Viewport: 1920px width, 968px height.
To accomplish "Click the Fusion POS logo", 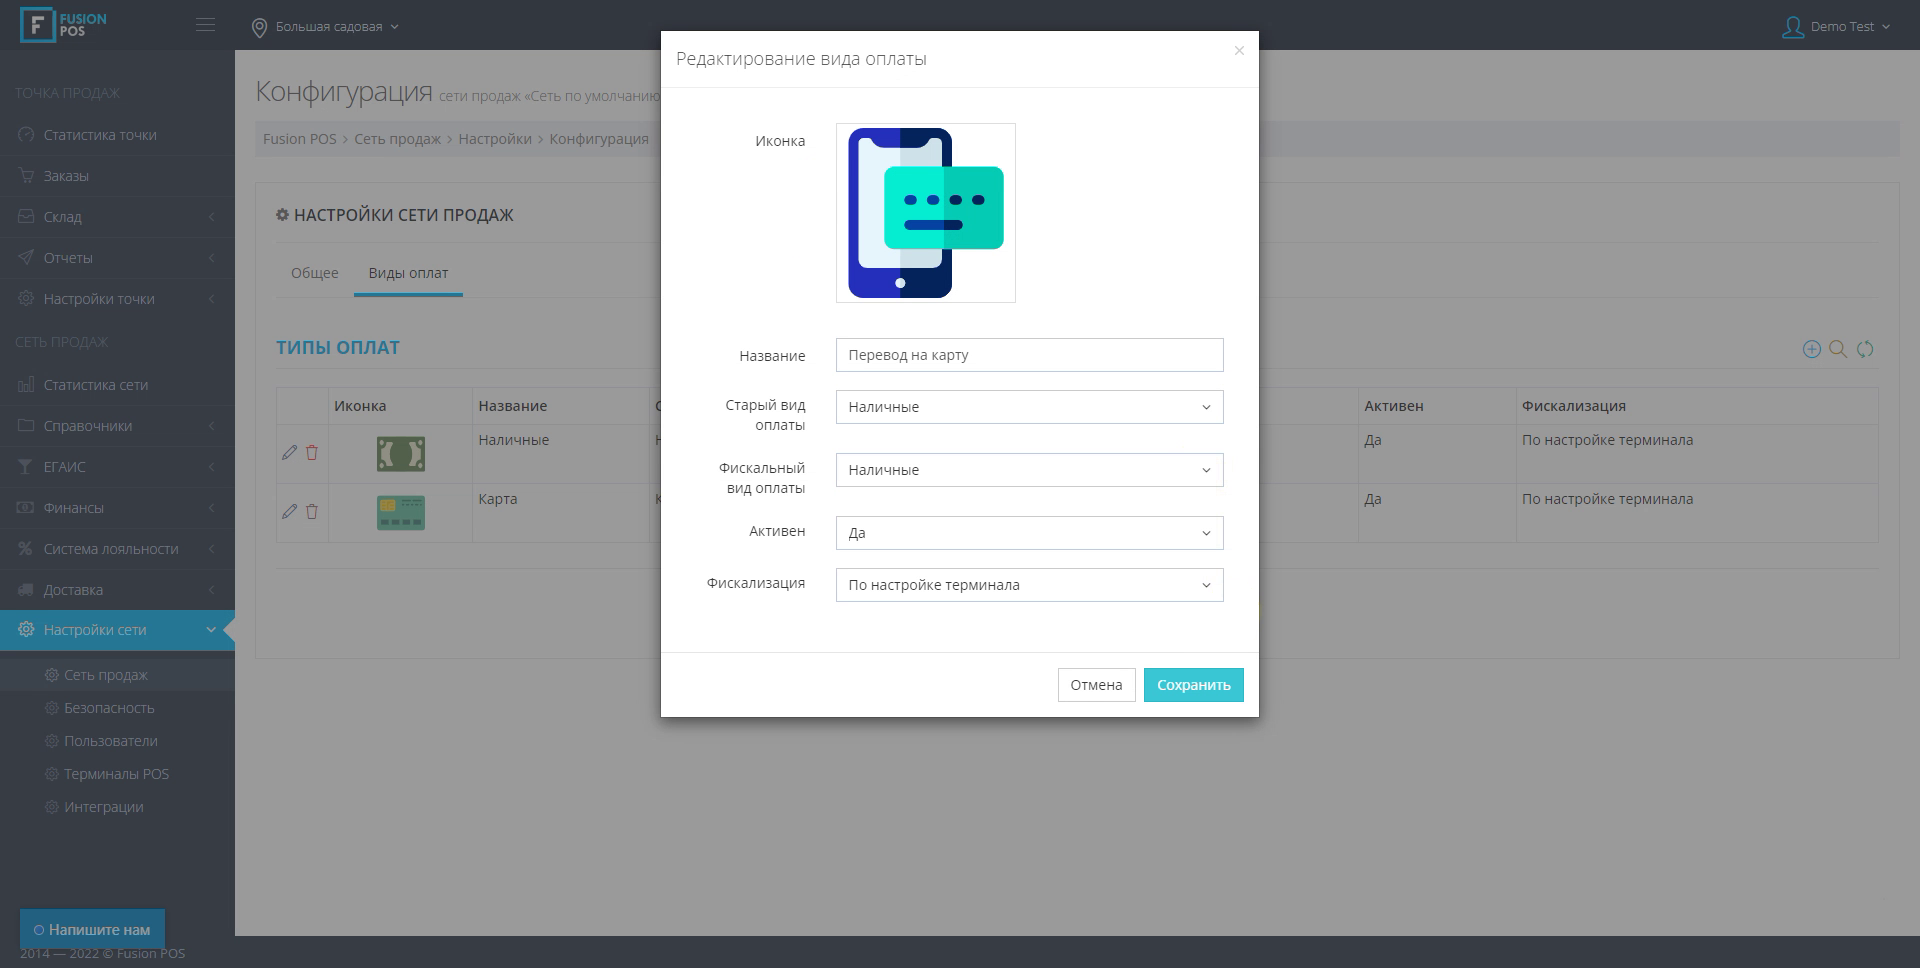I will pyautogui.click(x=64, y=25).
